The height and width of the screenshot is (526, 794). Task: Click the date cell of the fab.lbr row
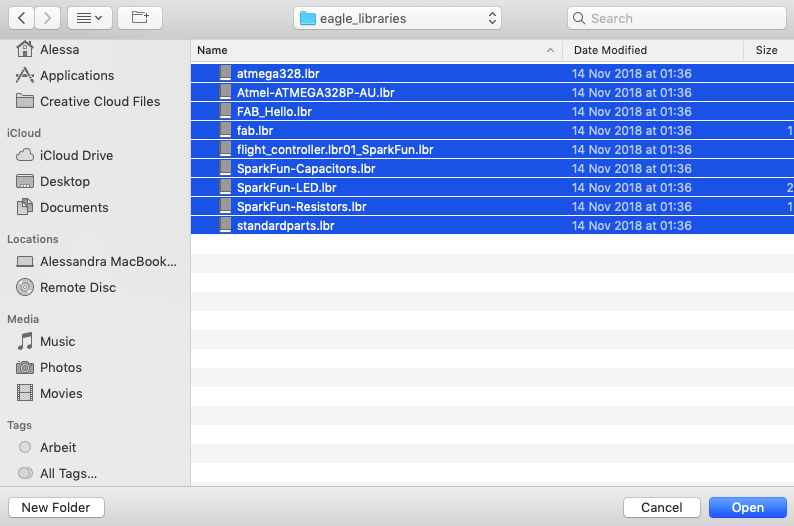(631, 131)
